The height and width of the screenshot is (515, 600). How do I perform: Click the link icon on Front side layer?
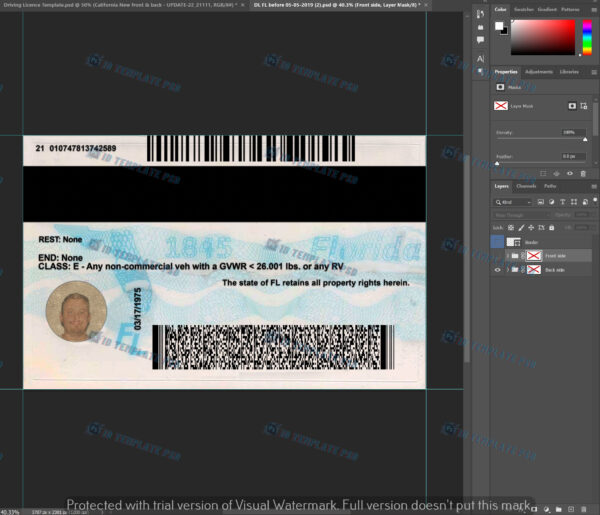click(x=523, y=256)
